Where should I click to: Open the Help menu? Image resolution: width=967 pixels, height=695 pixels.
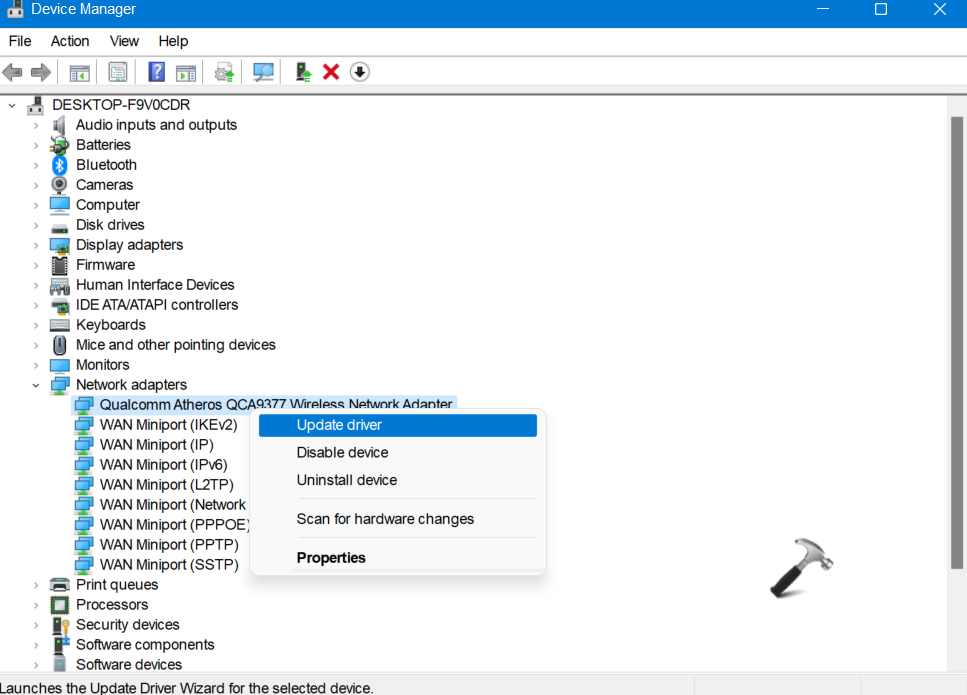point(173,41)
